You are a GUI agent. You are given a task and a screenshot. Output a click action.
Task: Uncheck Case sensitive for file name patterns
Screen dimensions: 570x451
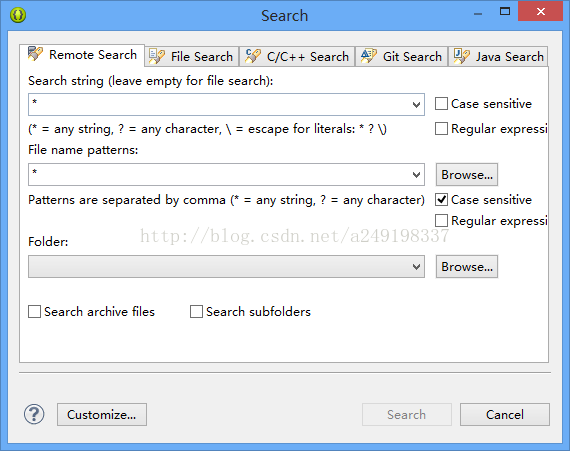coord(441,200)
